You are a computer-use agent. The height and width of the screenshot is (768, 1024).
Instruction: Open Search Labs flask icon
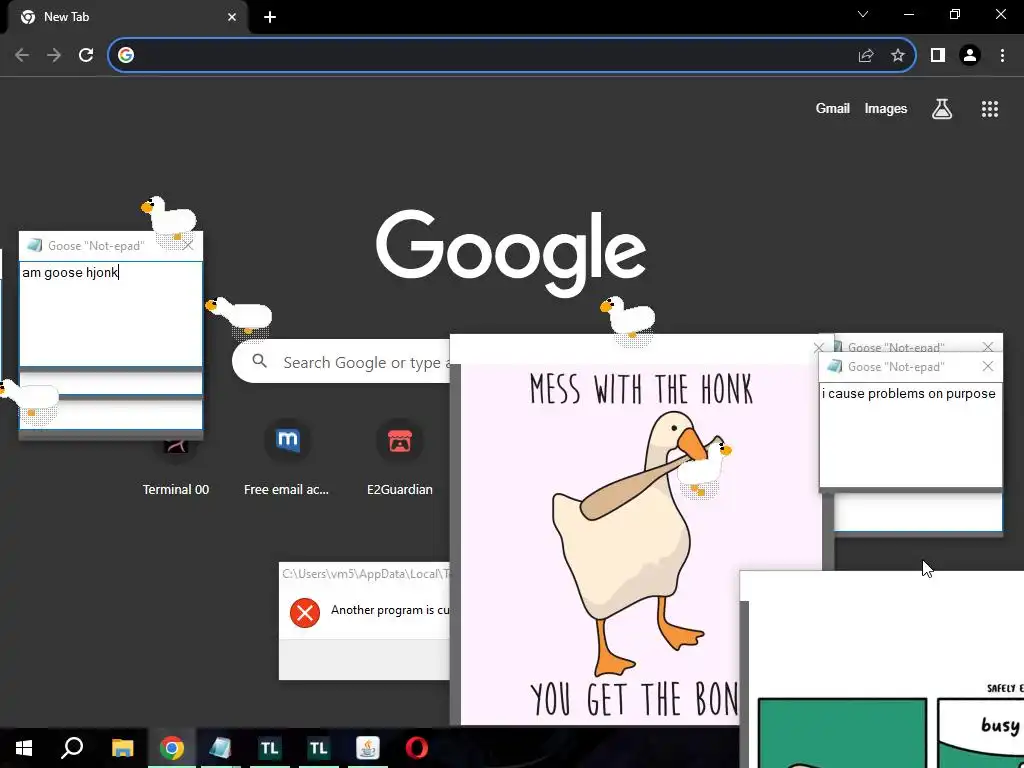point(941,109)
